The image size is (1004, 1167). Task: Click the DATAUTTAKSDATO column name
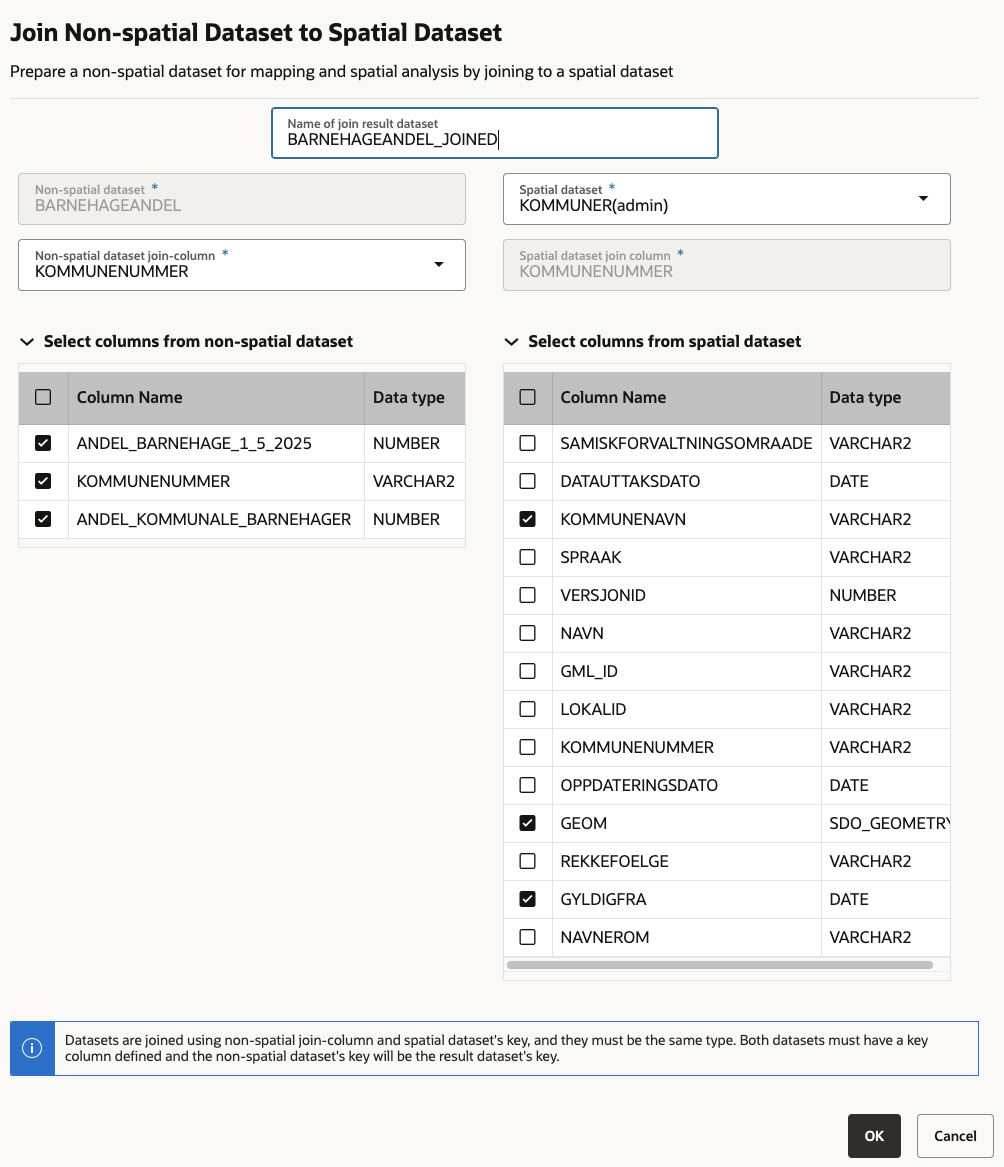[630, 482]
